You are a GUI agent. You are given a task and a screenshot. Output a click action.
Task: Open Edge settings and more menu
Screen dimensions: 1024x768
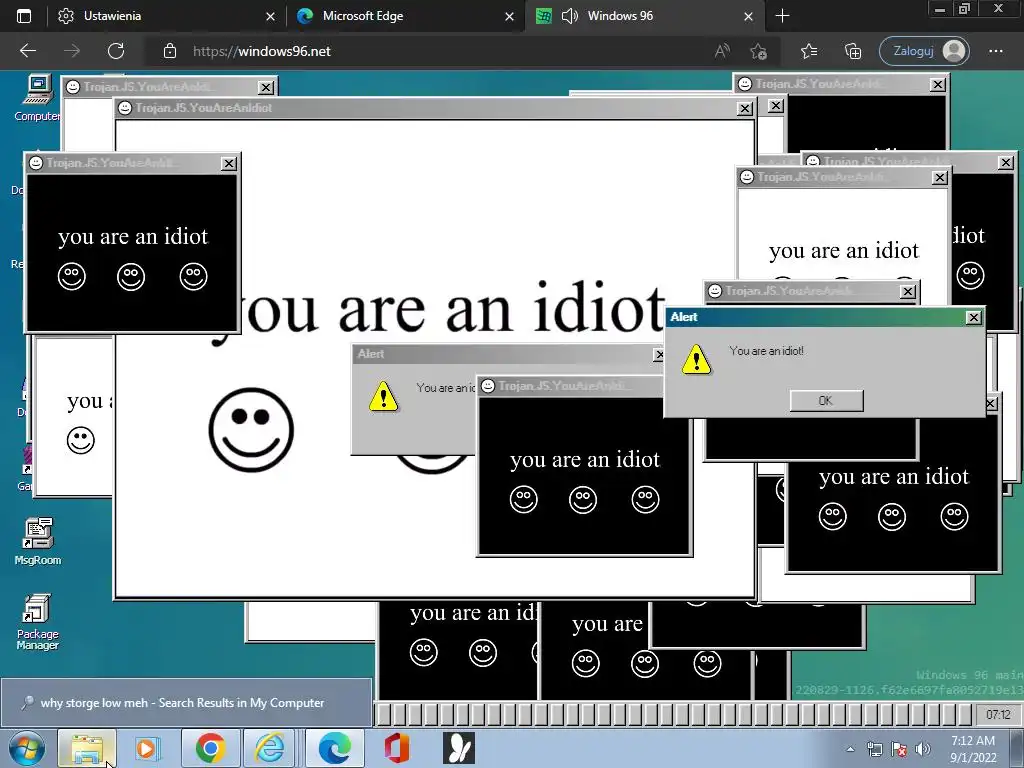tap(995, 51)
